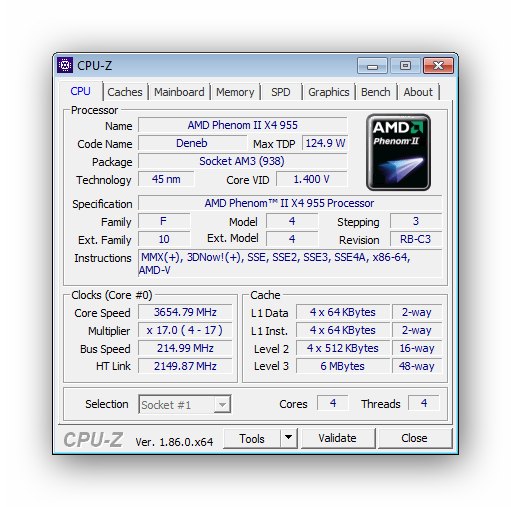Minimize the CPU-Z window

click(372, 66)
